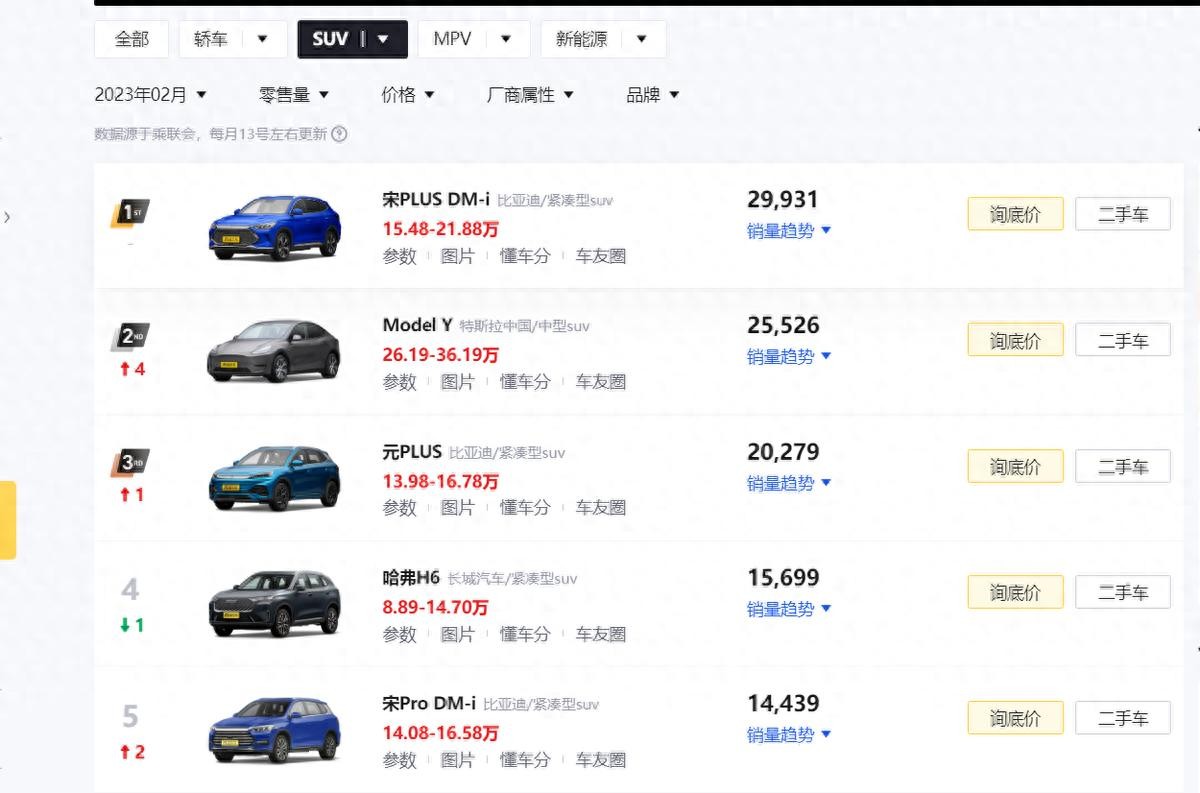Expand the 轿车 category dropdown arrow

[x=263, y=39]
